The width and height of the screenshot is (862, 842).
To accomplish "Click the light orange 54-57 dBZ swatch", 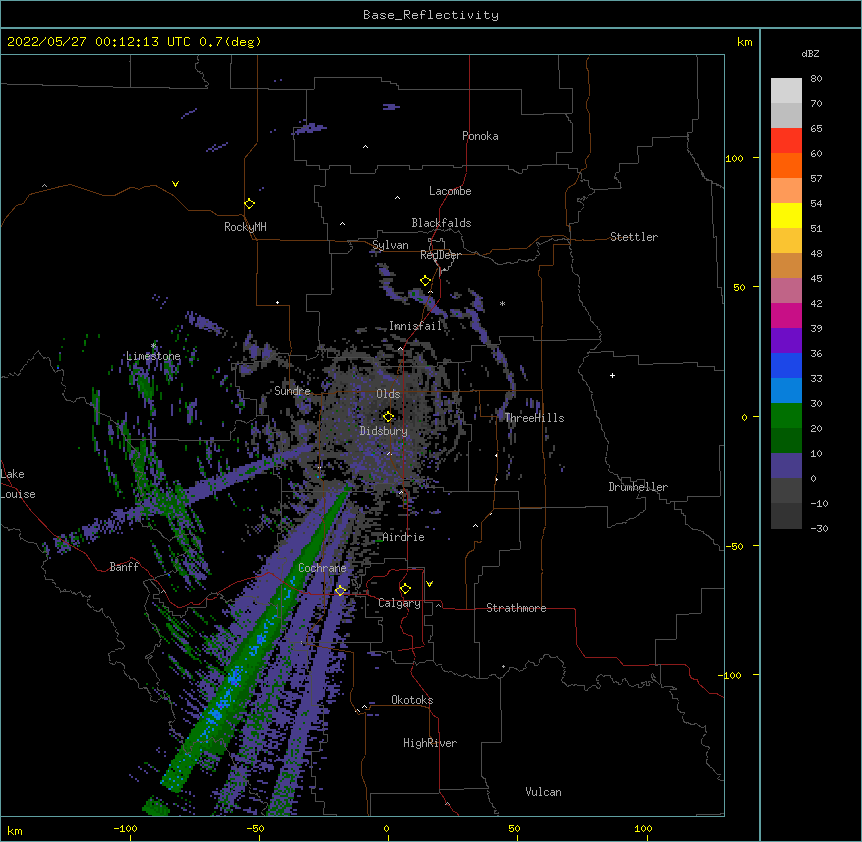I will pos(786,191).
